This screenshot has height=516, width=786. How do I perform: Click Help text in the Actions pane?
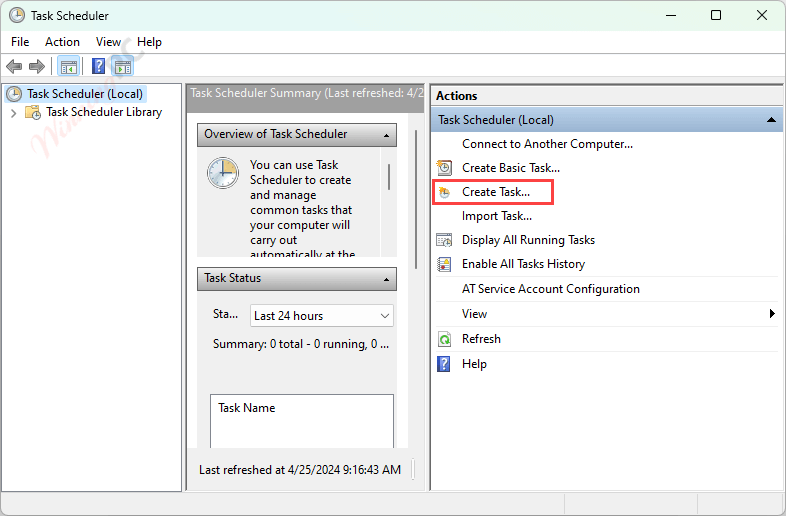tap(474, 364)
